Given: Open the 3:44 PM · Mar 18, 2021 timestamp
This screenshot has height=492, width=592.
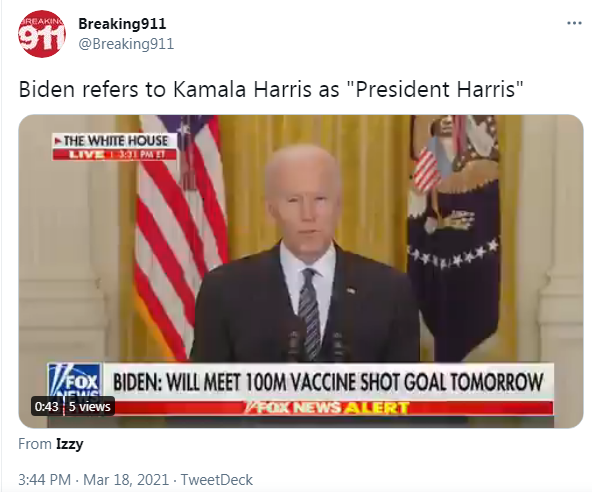Looking at the screenshot, I should (93, 480).
